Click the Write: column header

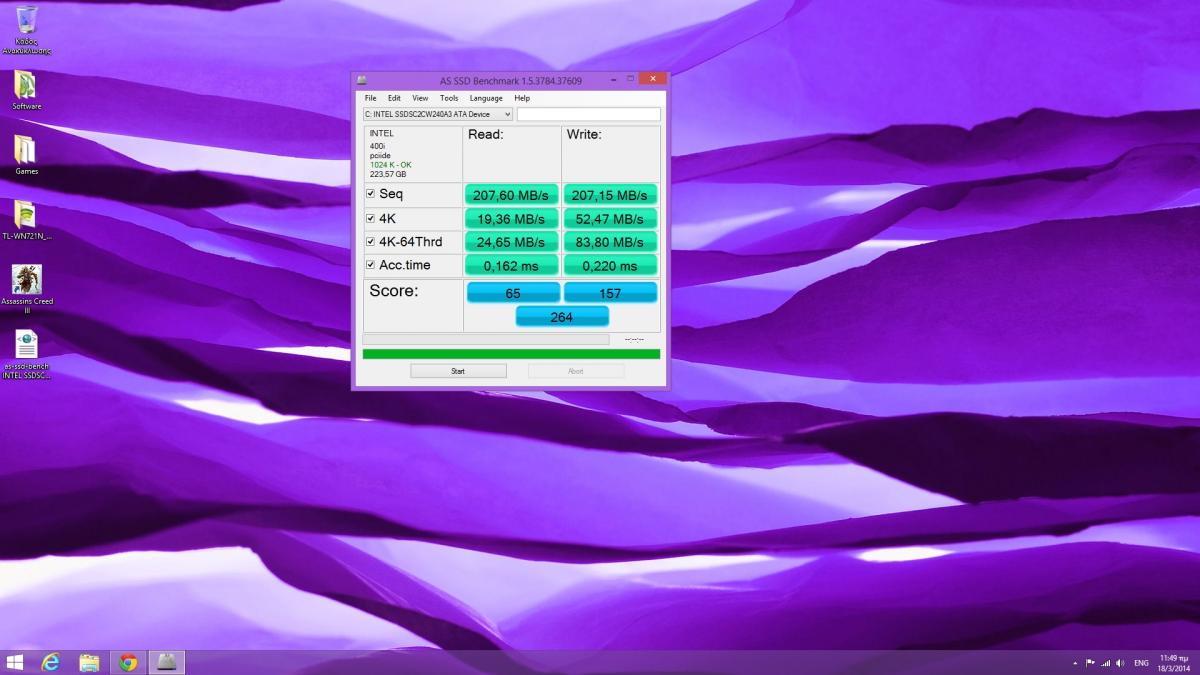(x=584, y=134)
